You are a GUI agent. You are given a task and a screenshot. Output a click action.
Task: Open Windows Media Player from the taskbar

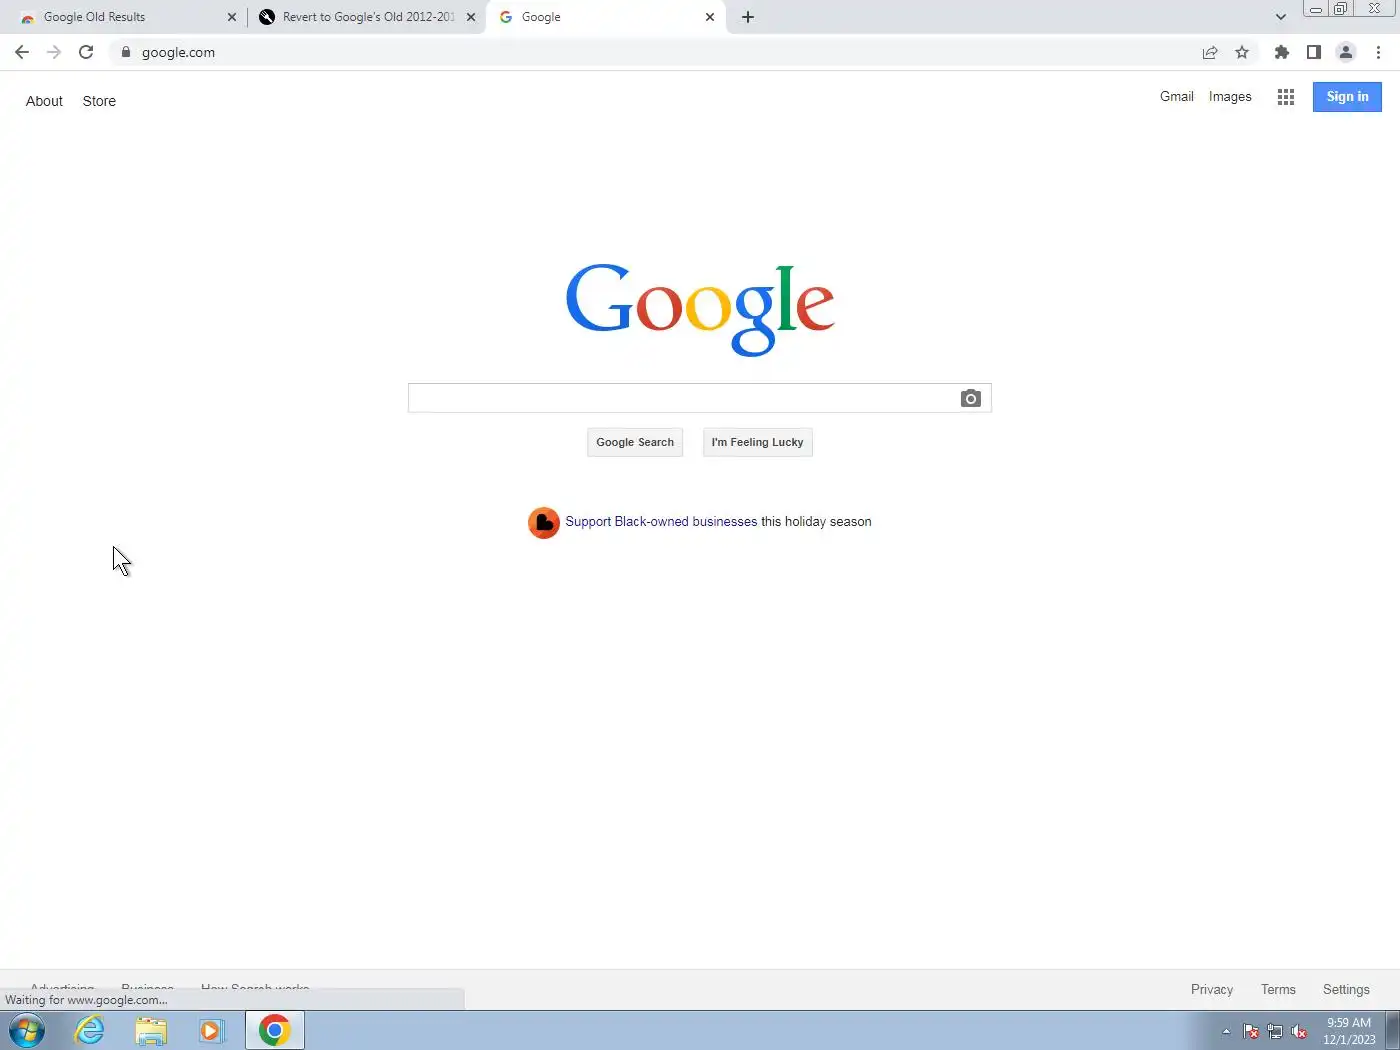tap(212, 1030)
